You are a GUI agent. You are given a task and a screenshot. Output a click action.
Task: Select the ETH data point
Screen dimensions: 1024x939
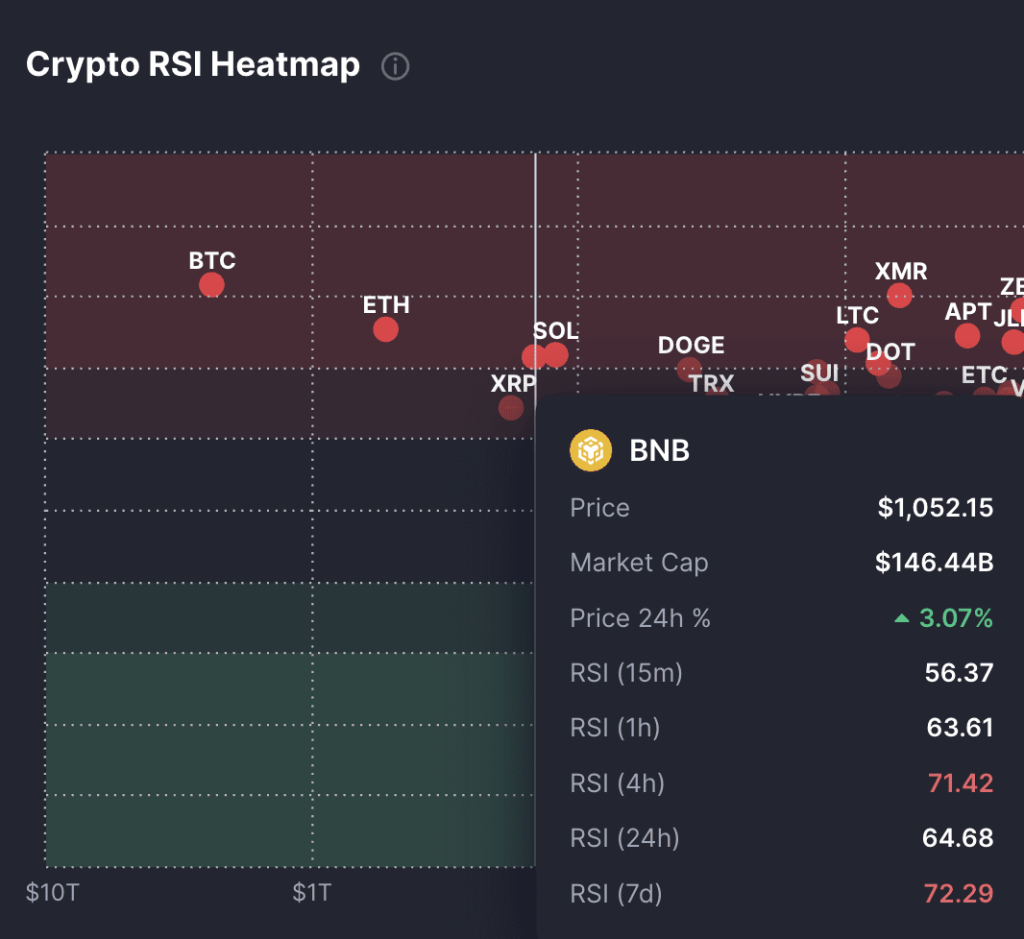[385, 329]
